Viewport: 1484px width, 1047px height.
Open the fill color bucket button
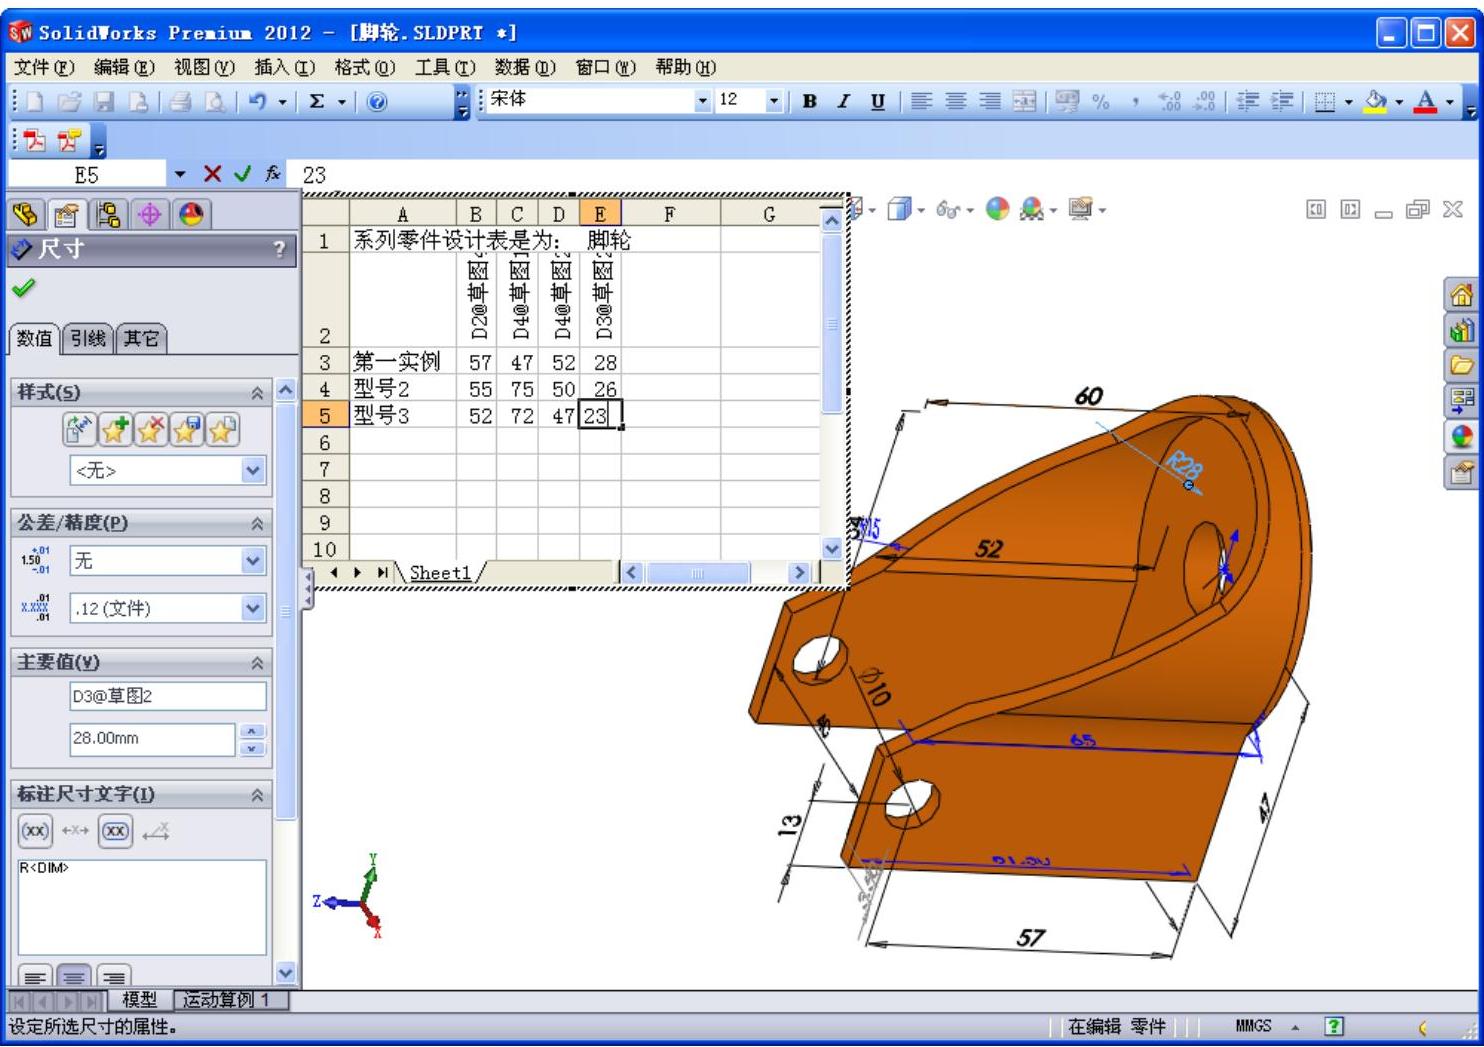pyautogui.click(x=1376, y=101)
